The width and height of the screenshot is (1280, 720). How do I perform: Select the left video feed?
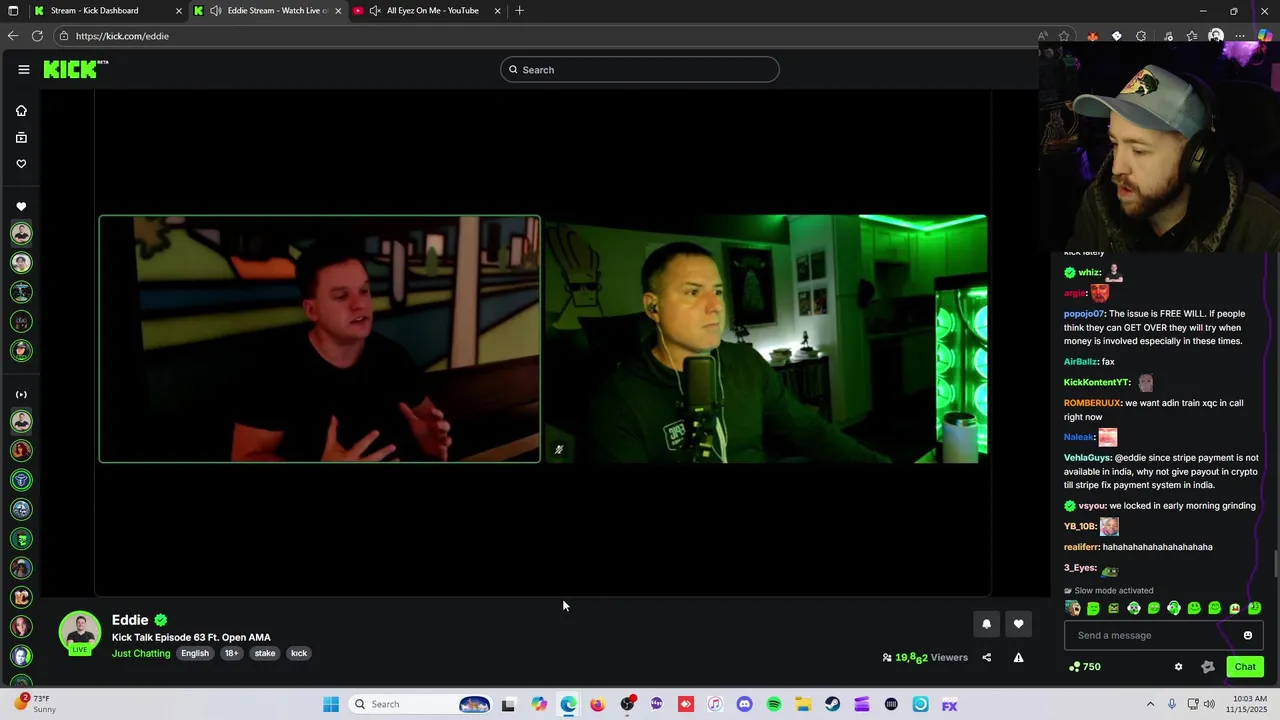pyautogui.click(x=320, y=339)
